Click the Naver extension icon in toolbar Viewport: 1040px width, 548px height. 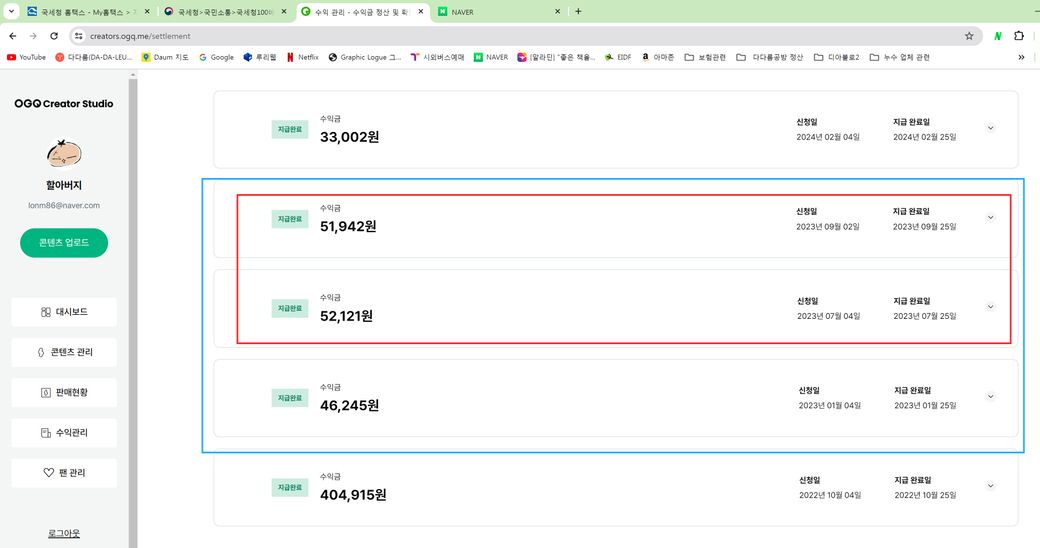(x=997, y=35)
